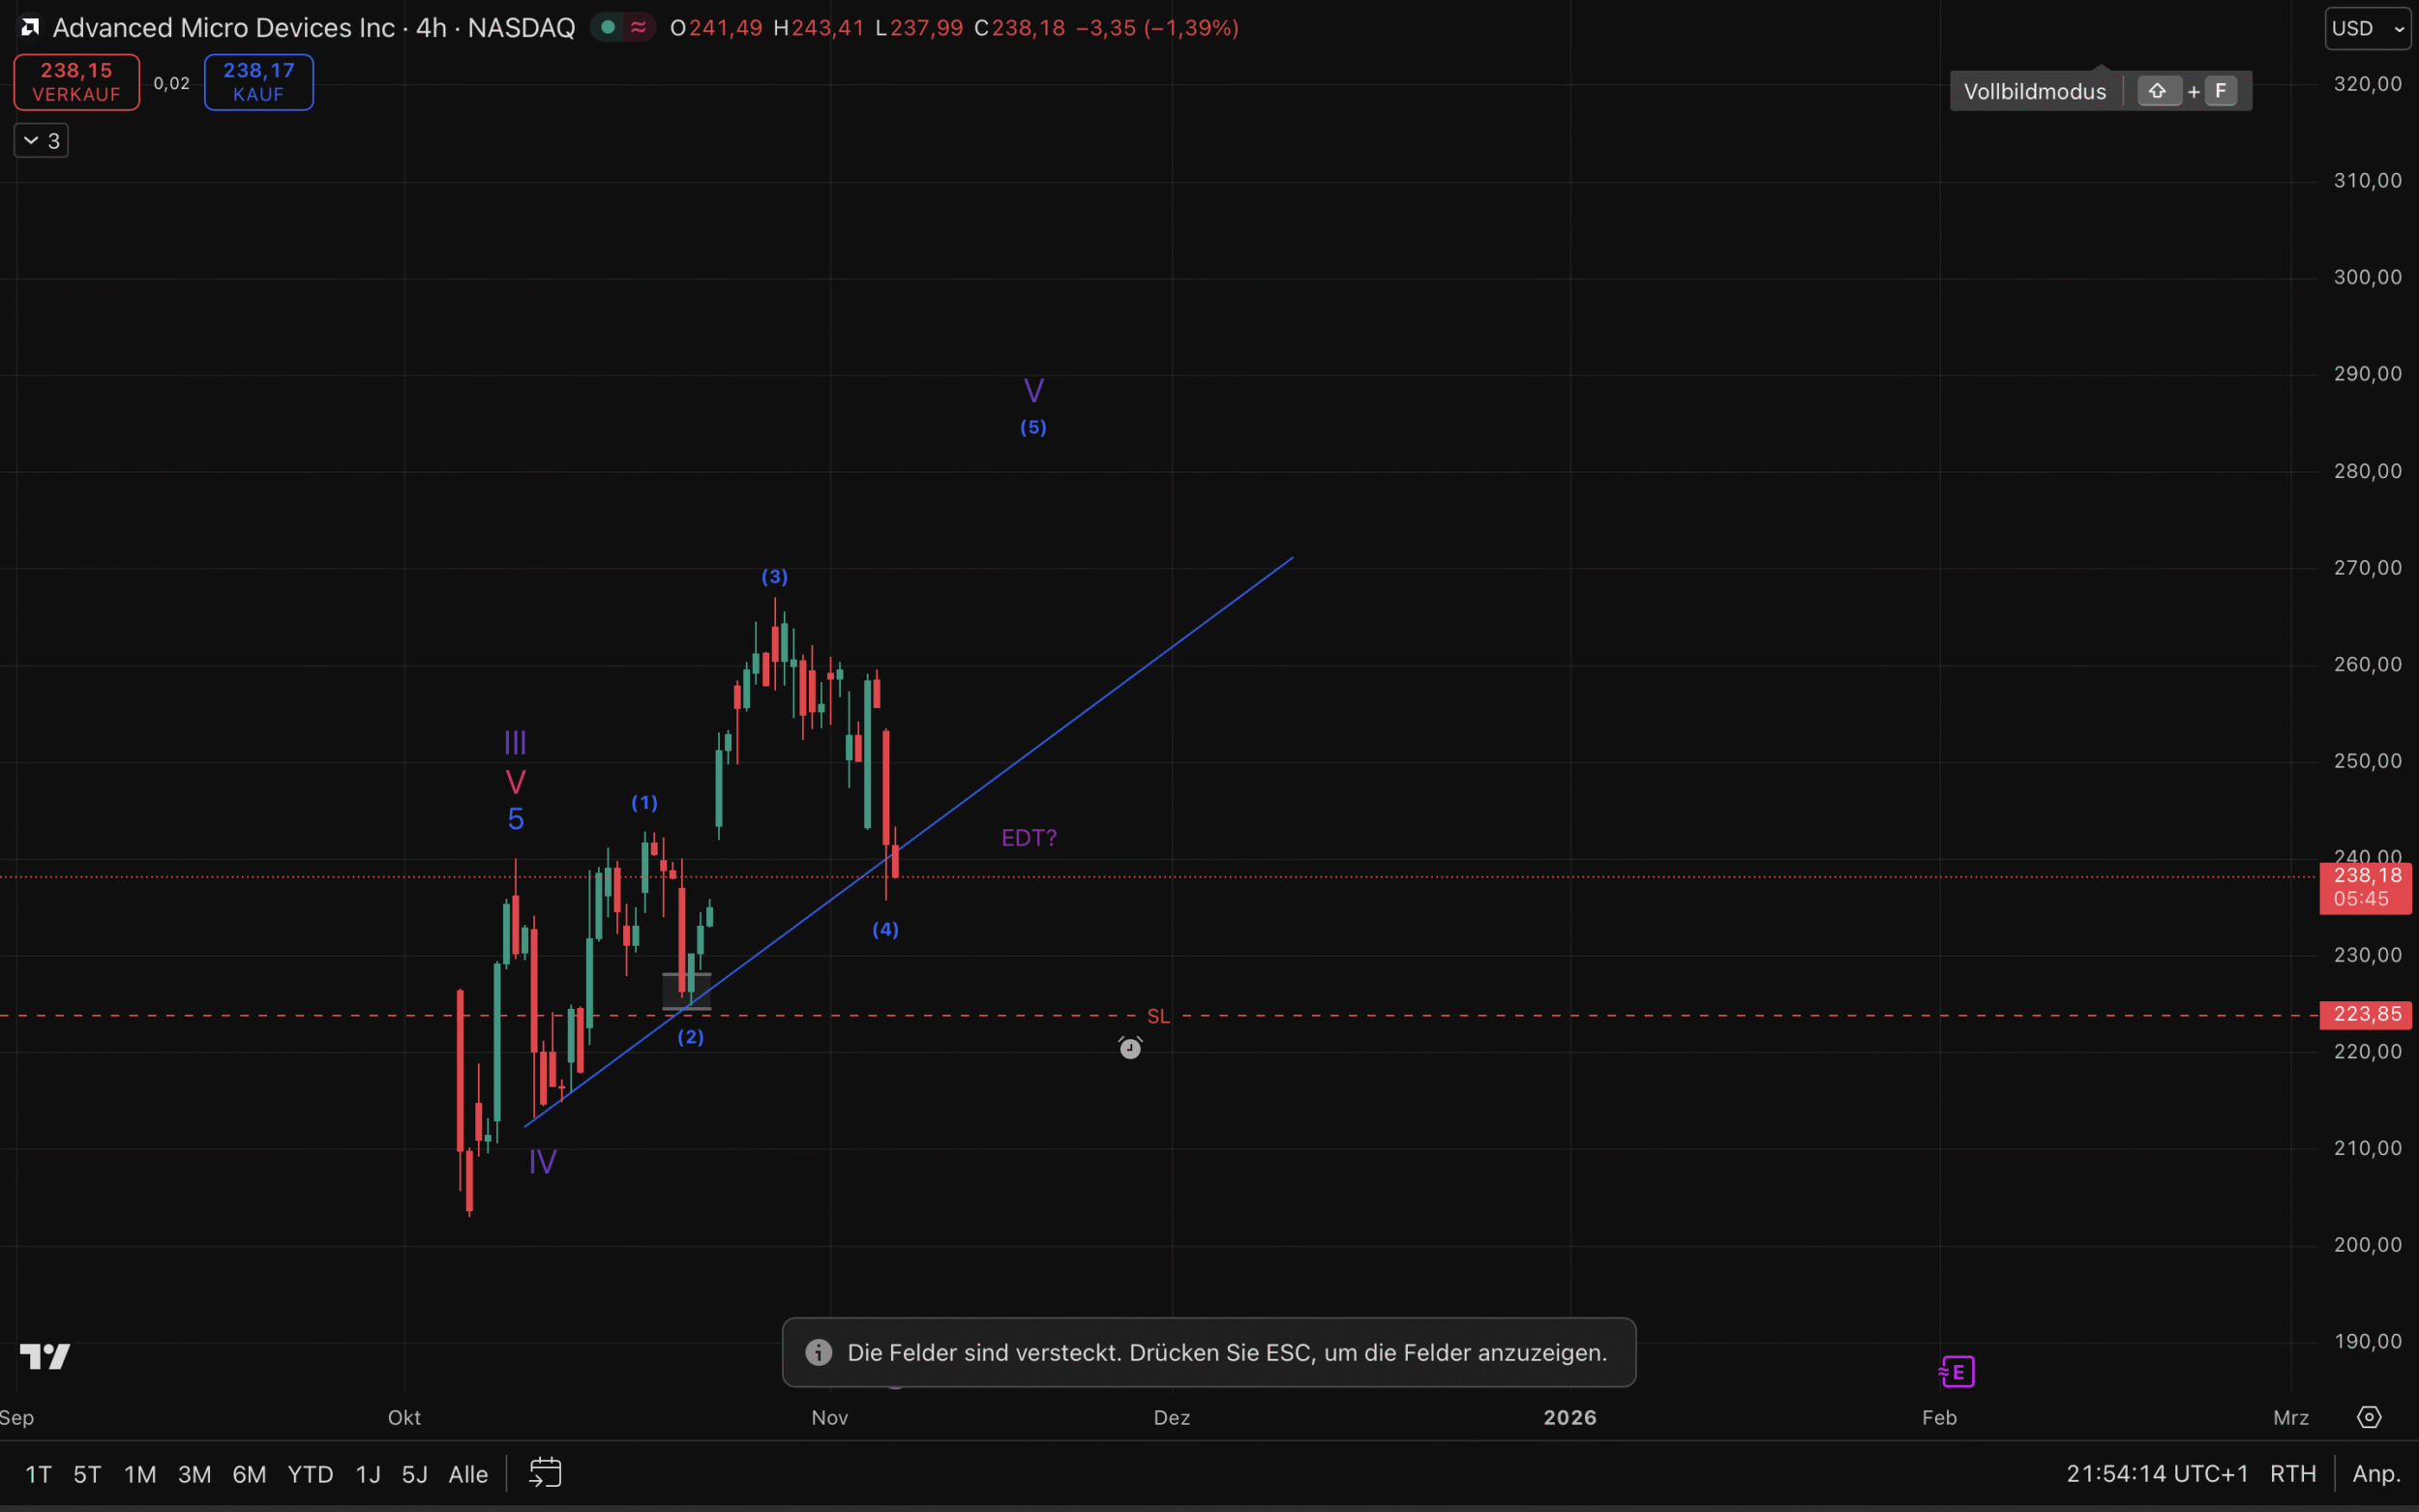Open the timezone menu at 21:54:14 UTC+1
Viewport: 2419px width, 1512px height.
pos(2157,1473)
